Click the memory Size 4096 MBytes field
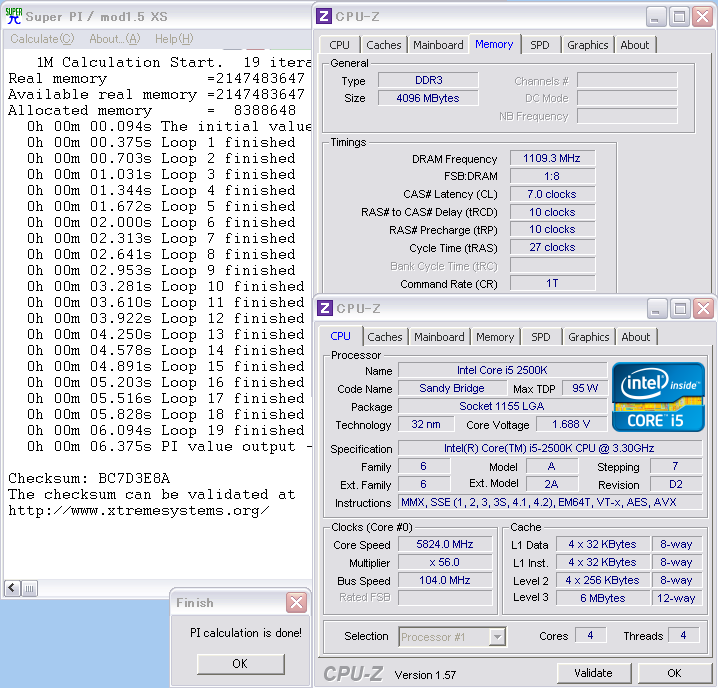The image size is (718, 688). point(428,98)
